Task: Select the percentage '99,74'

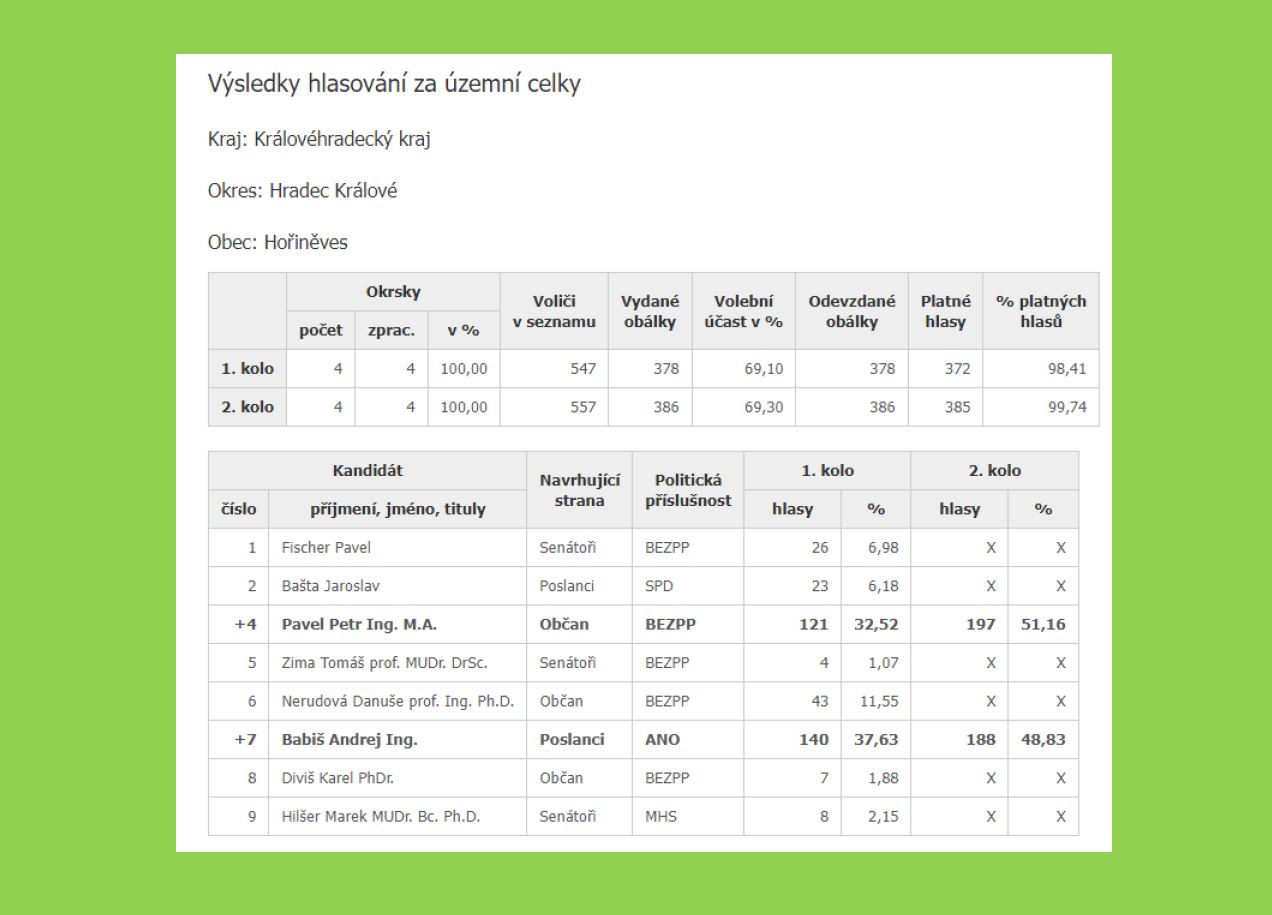Action: [1067, 407]
